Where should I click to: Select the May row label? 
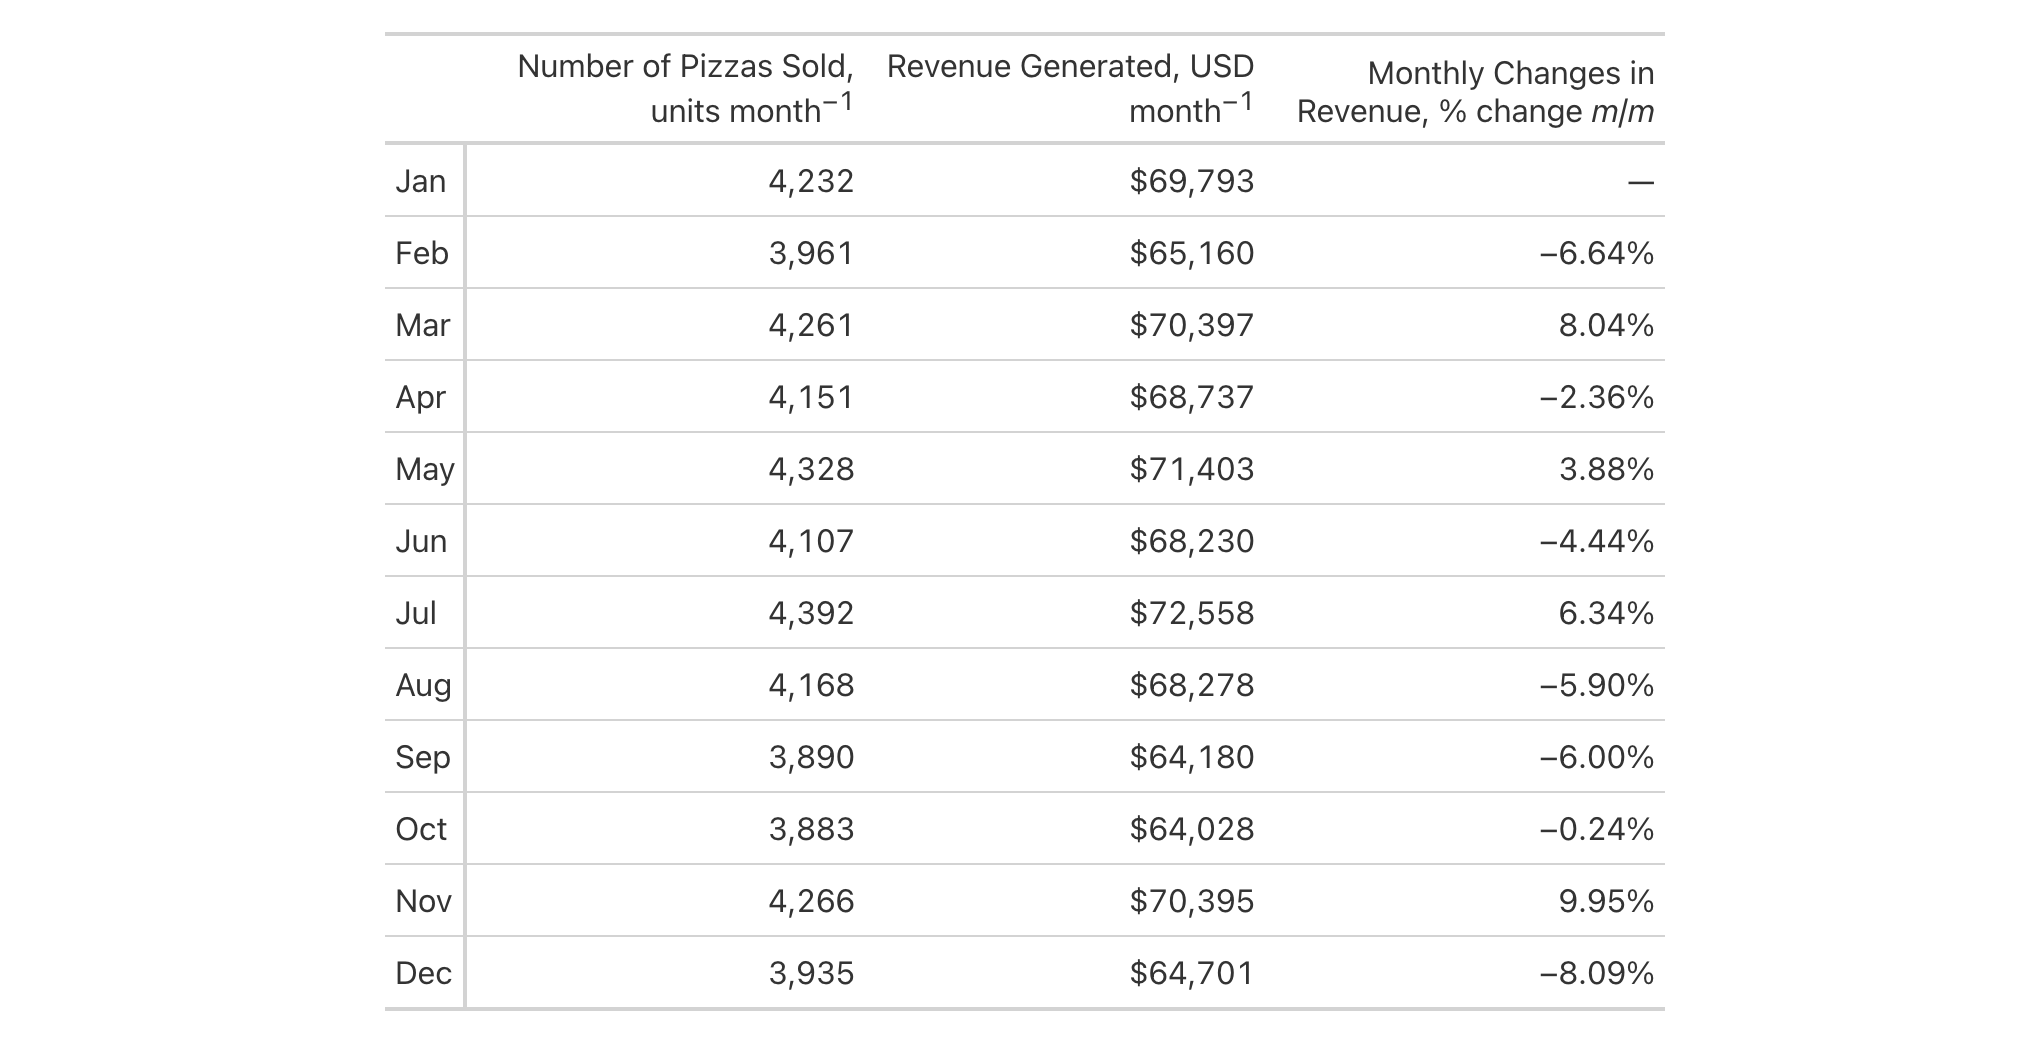point(425,469)
